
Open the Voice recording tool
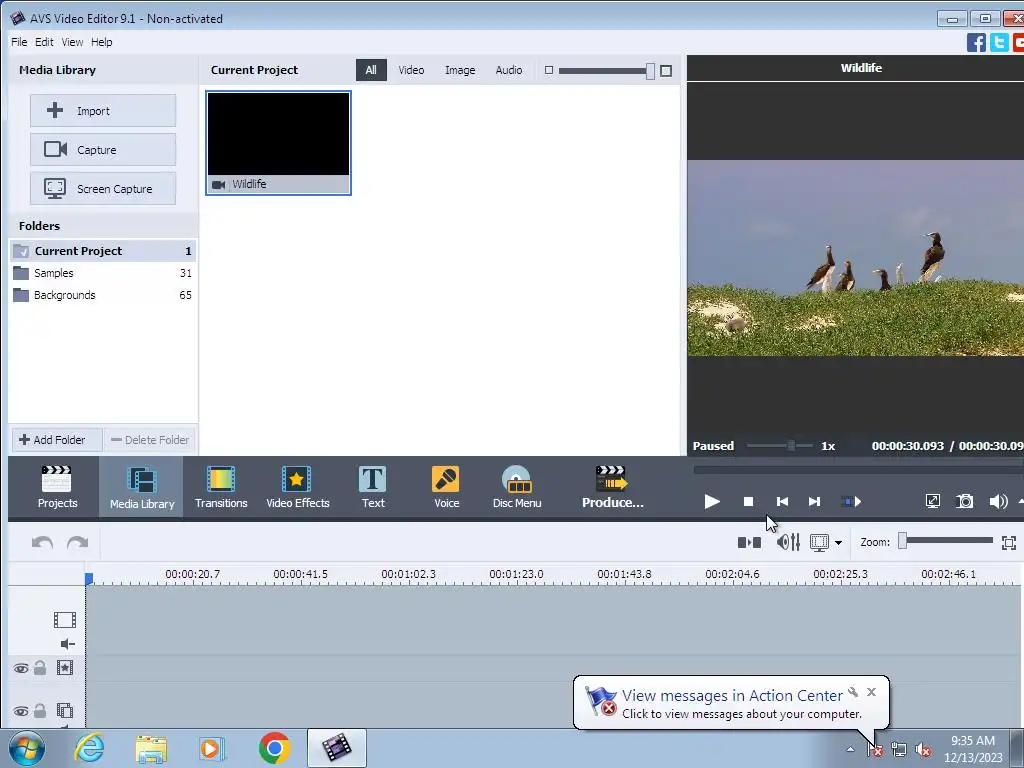click(446, 487)
